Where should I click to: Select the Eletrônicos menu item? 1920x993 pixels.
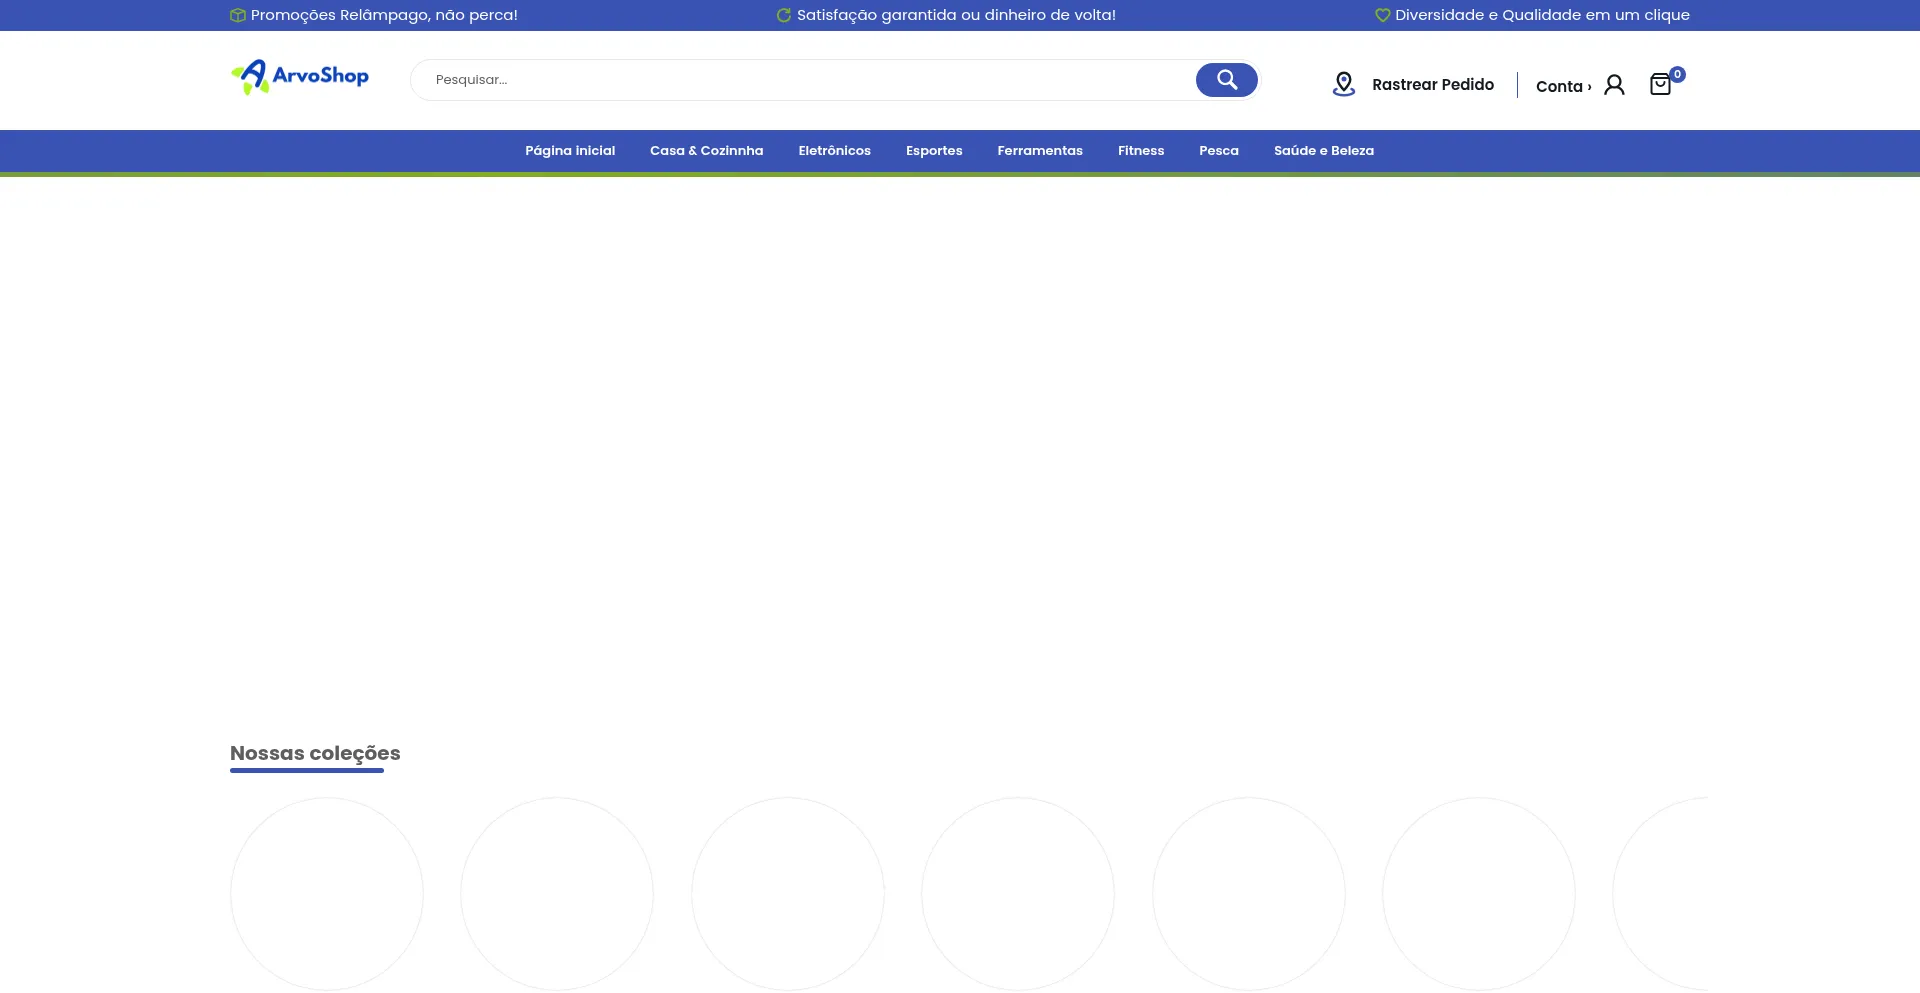tap(834, 151)
